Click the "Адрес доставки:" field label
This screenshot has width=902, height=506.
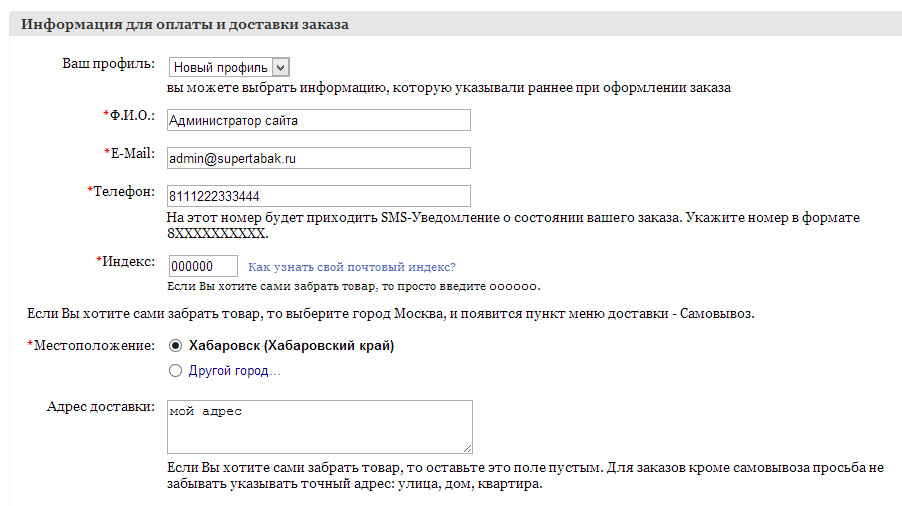(x=100, y=407)
